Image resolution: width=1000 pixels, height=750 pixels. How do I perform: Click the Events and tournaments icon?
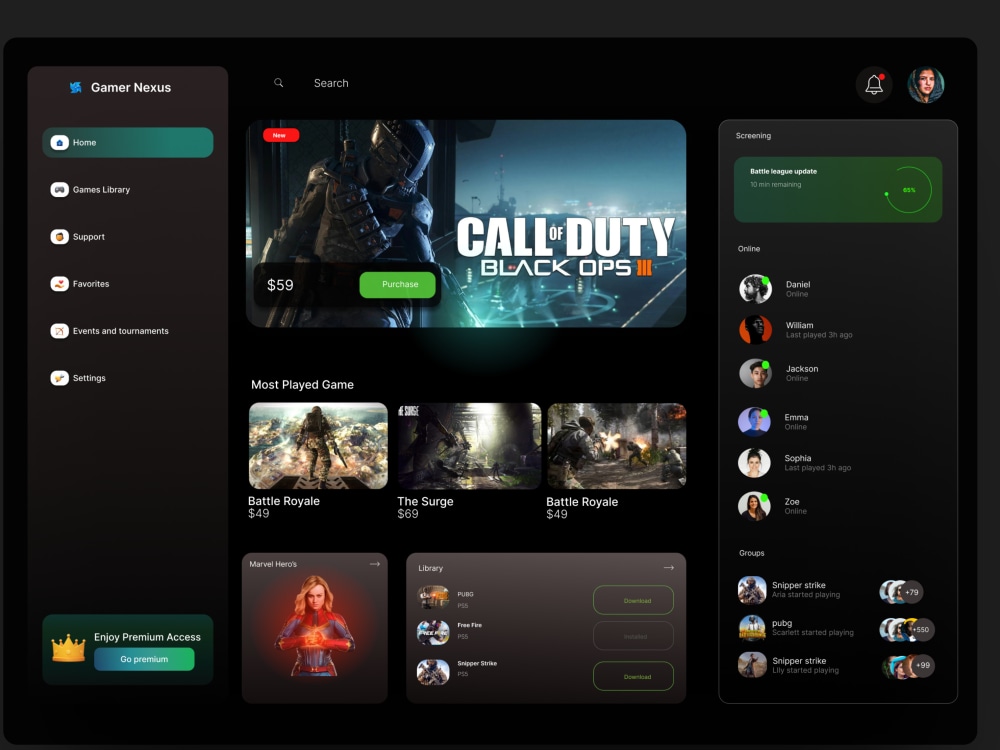[59, 331]
